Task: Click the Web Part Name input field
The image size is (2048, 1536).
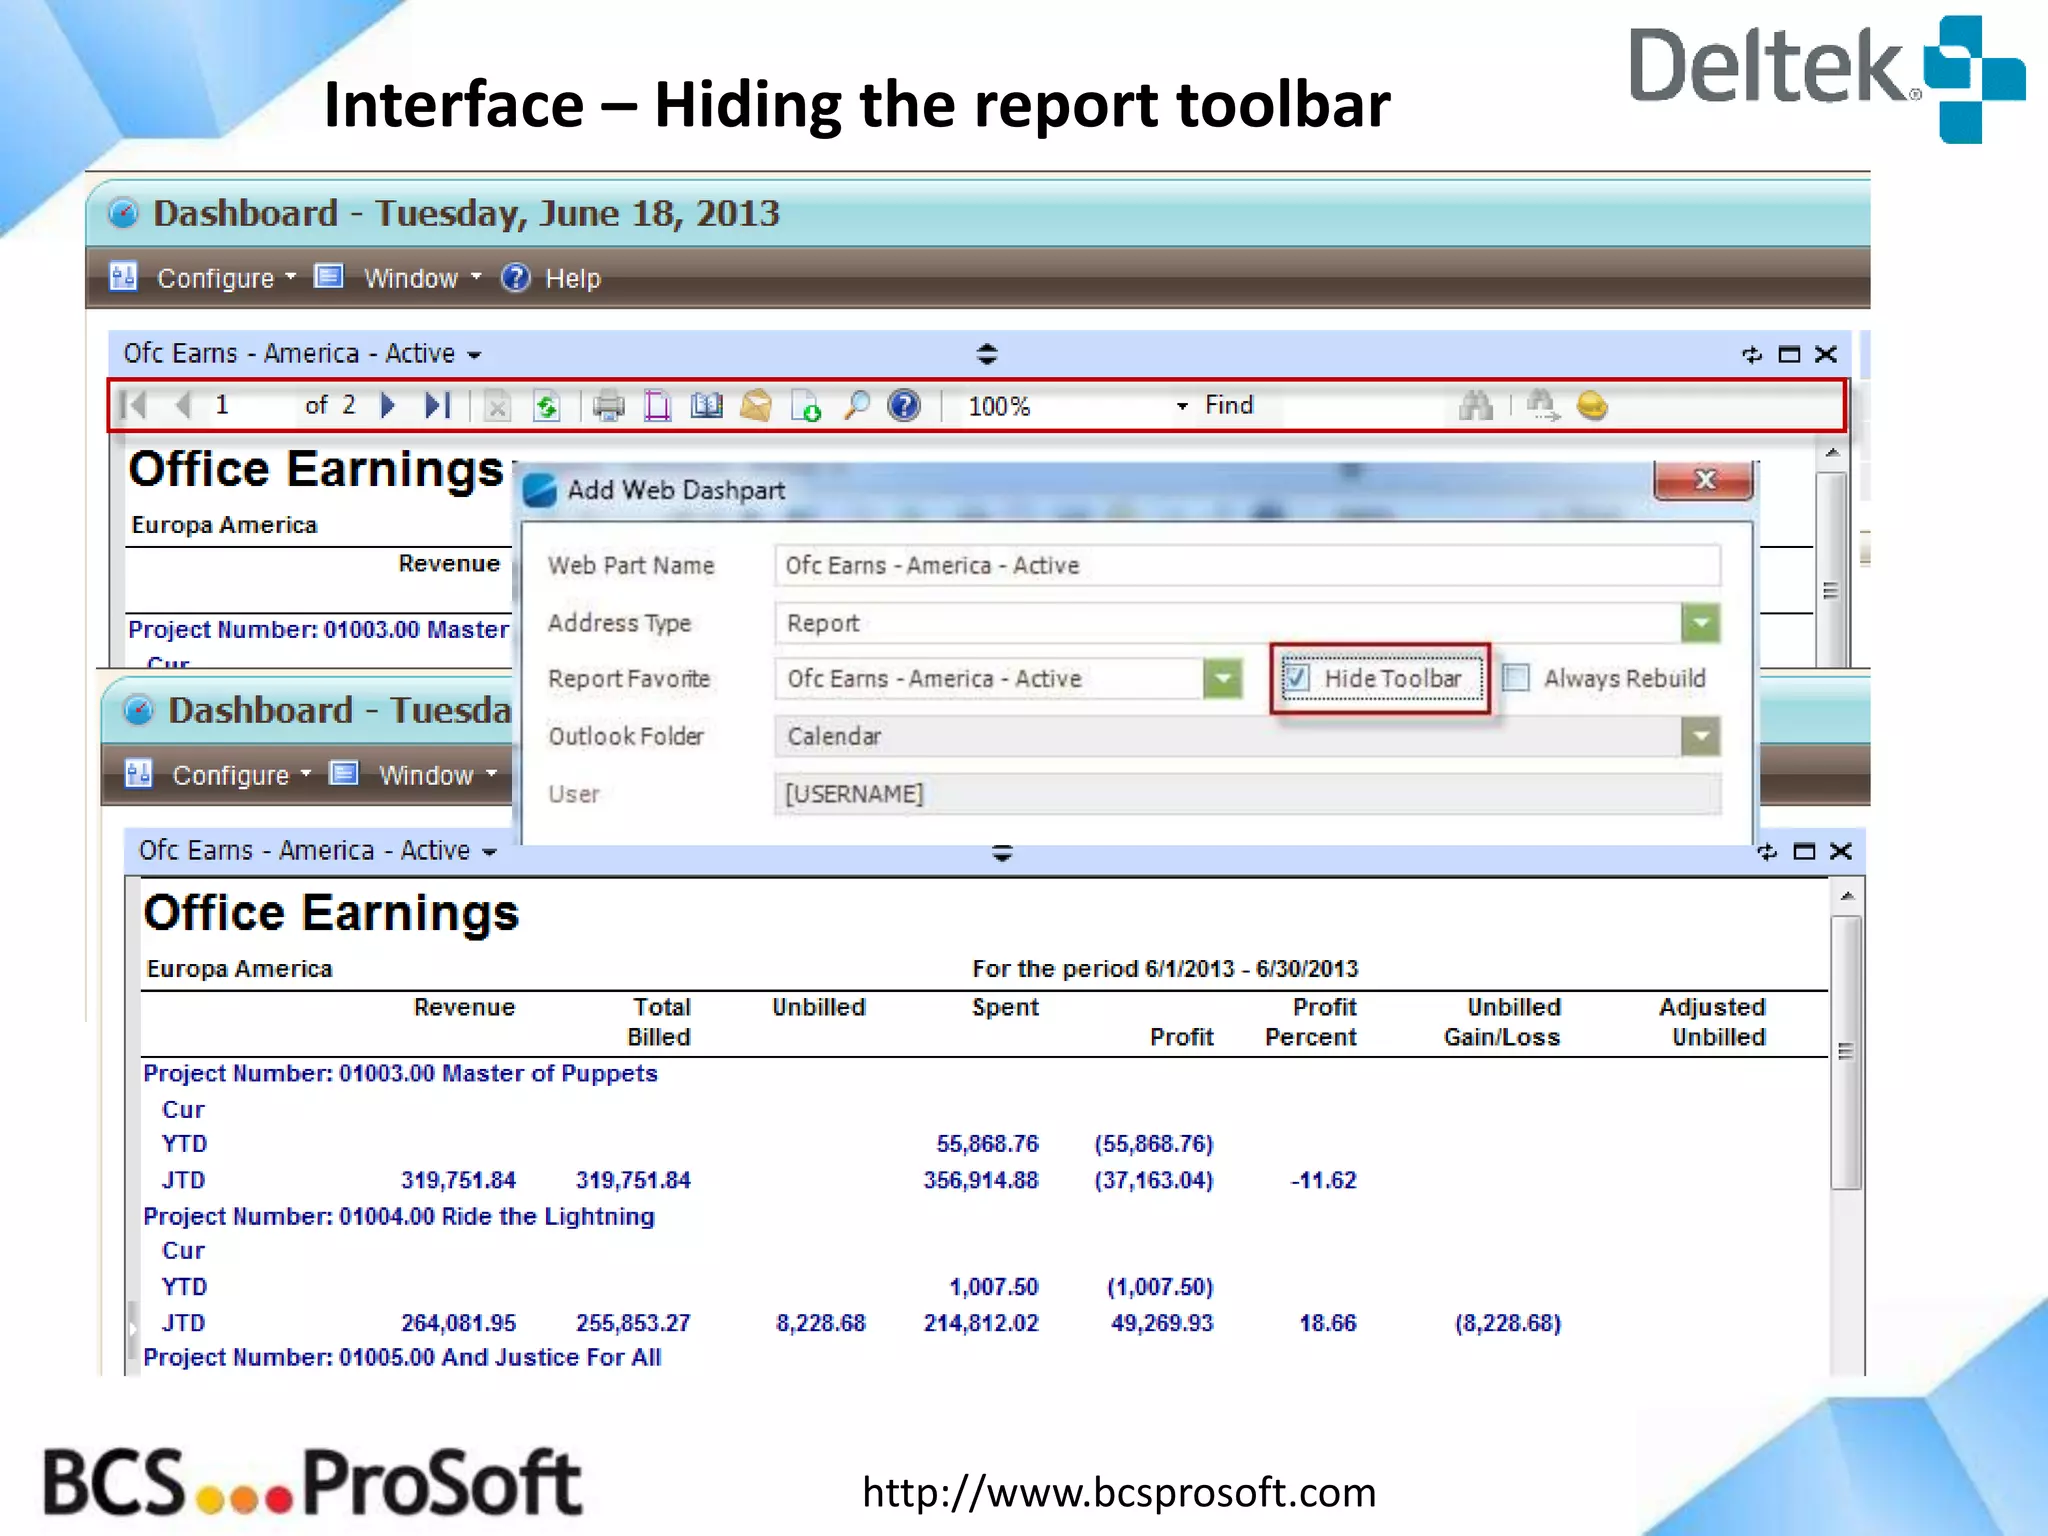Action: pyautogui.click(x=1247, y=566)
